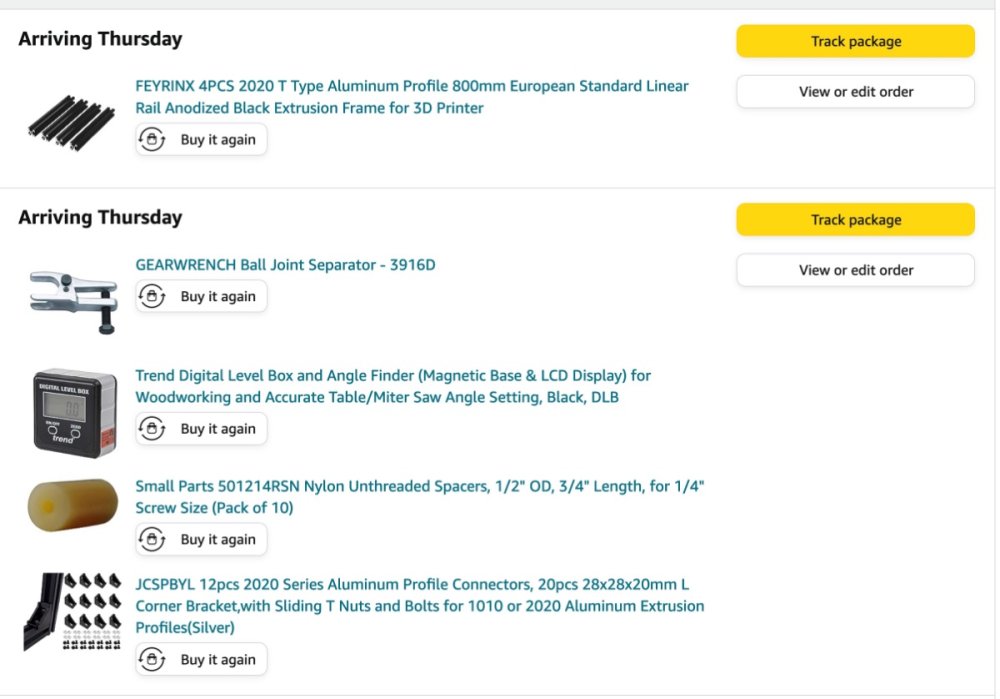Click the reorder icon beside Nylon Spacers
The width and height of the screenshot is (1000, 699).
pos(152,539)
